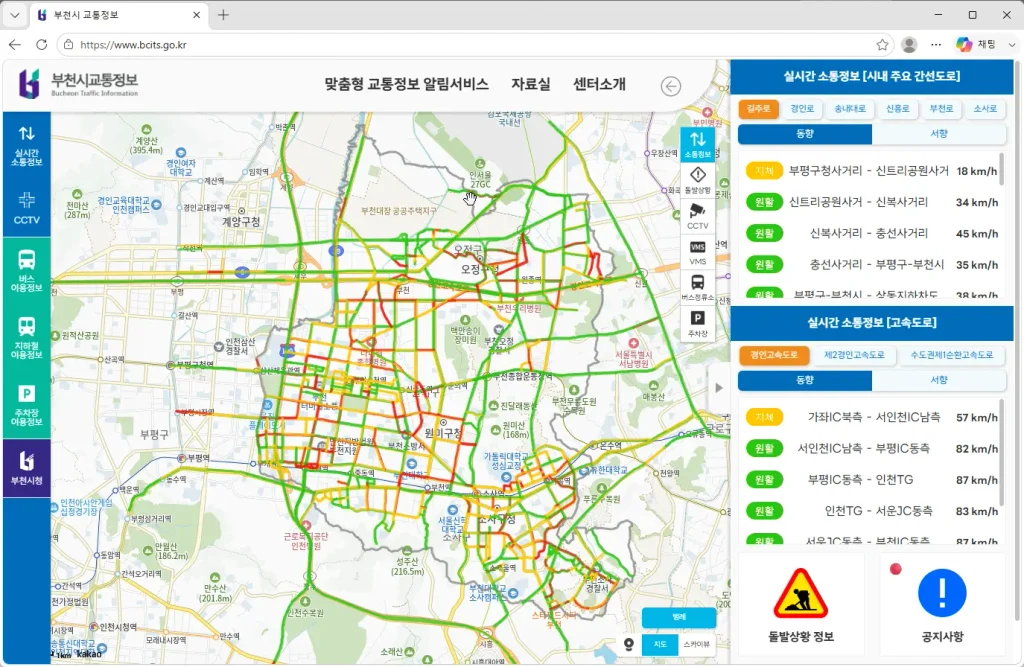Toggle the 버스정류소 map layer
The width and height of the screenshot is (1024, 667).
tap(697, 287)
